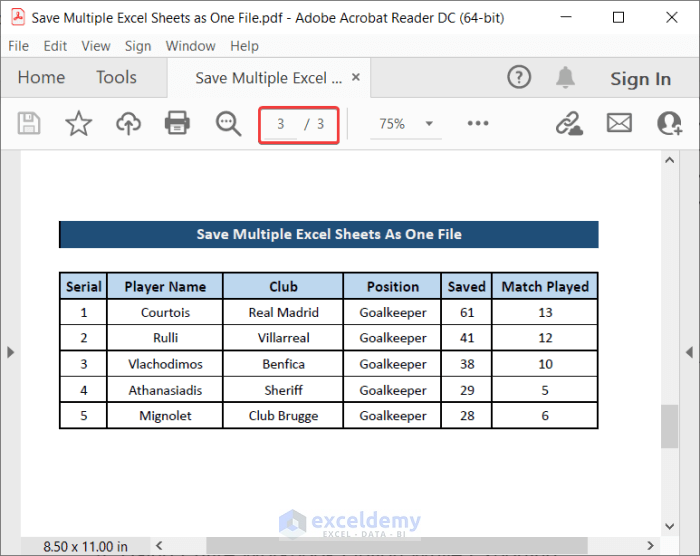Open the Window menu
The height and width of the screenshot is (556, 700).
click(190, 46)
